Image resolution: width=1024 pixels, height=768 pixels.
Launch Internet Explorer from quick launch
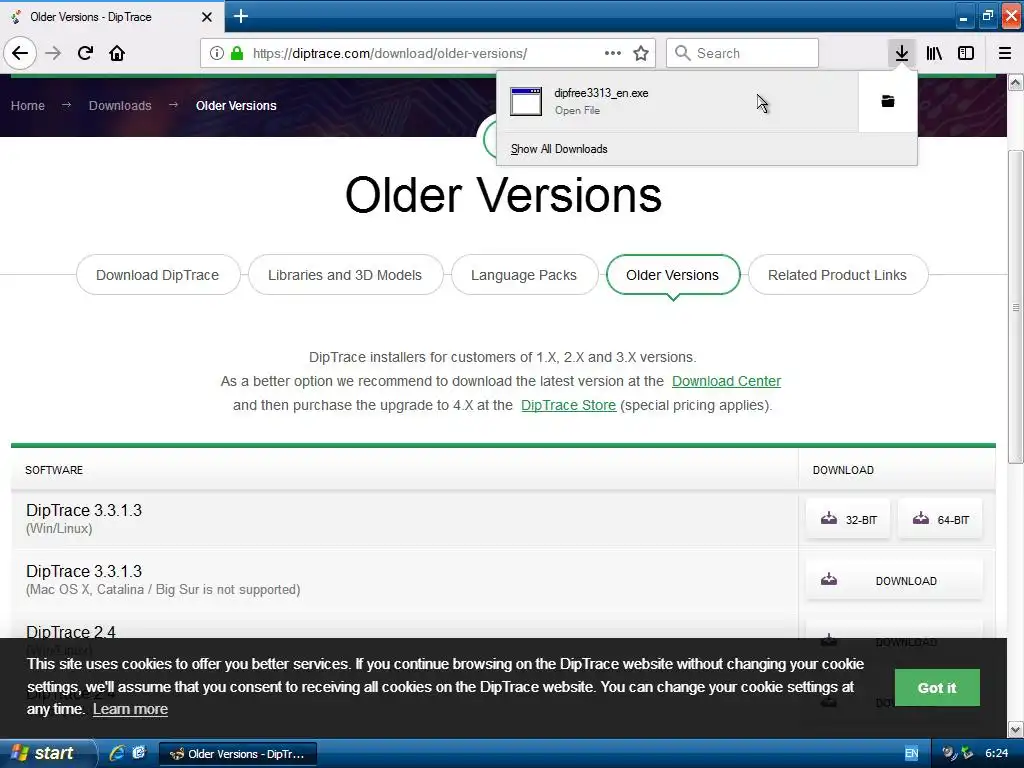click(x=117, y=754)
